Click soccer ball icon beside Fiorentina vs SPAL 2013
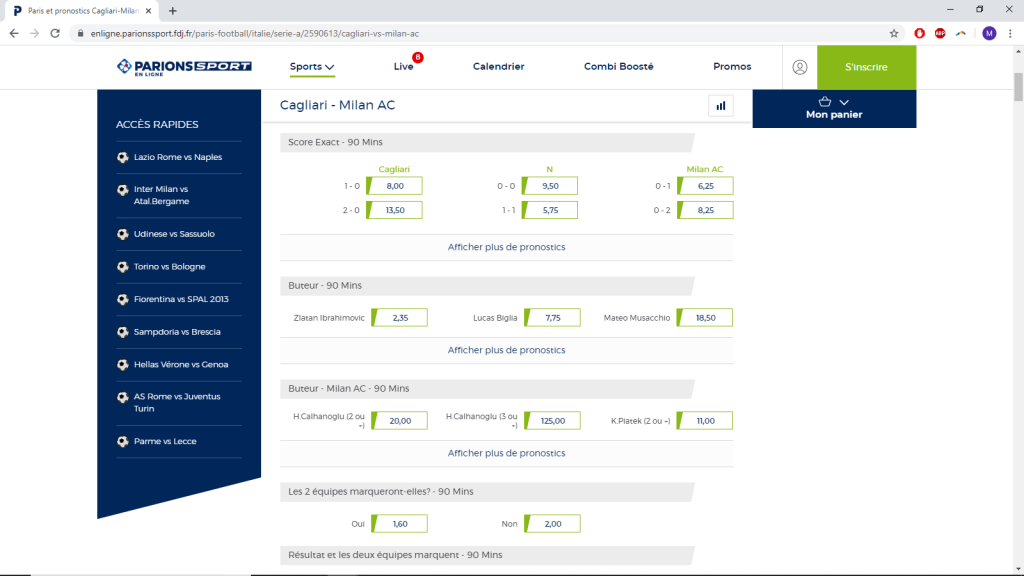This screenshot has height=576, width=1024. (123, 300)
